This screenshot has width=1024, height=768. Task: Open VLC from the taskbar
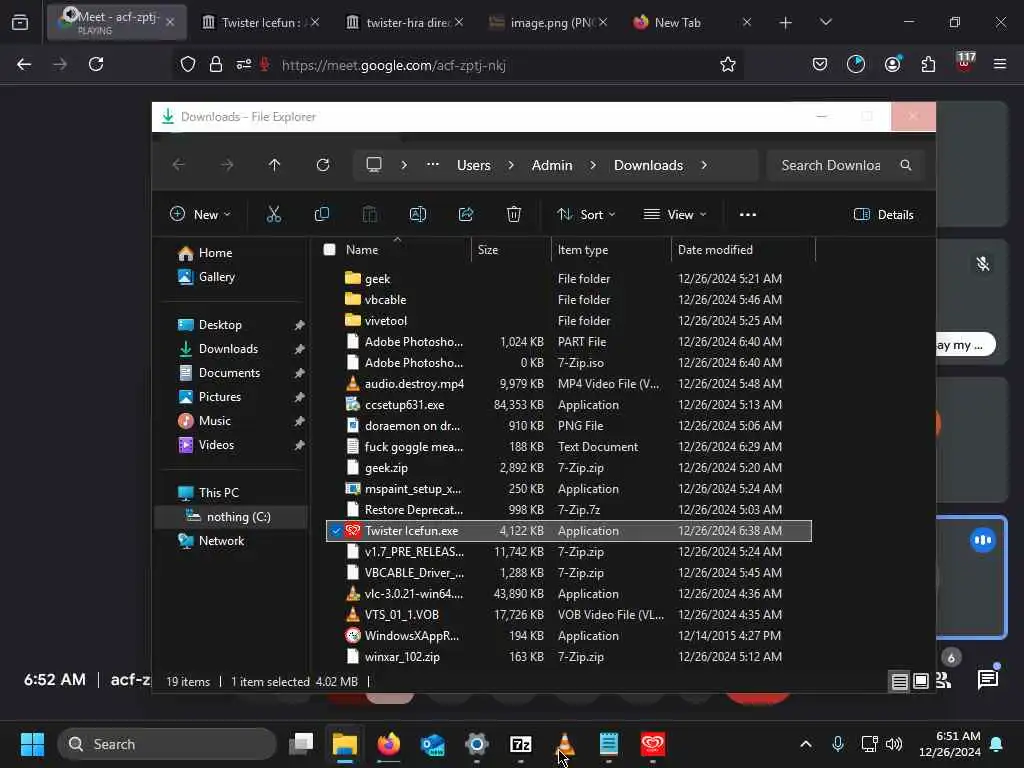point(564,744)
